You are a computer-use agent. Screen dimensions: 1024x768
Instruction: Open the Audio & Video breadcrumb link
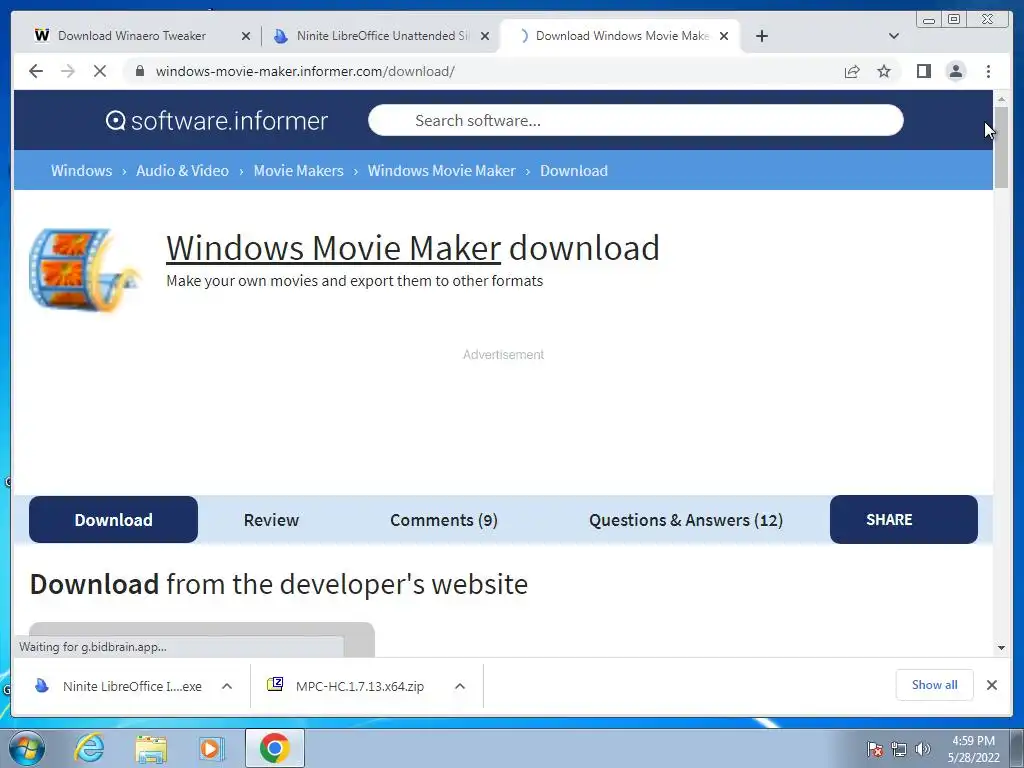182,171
